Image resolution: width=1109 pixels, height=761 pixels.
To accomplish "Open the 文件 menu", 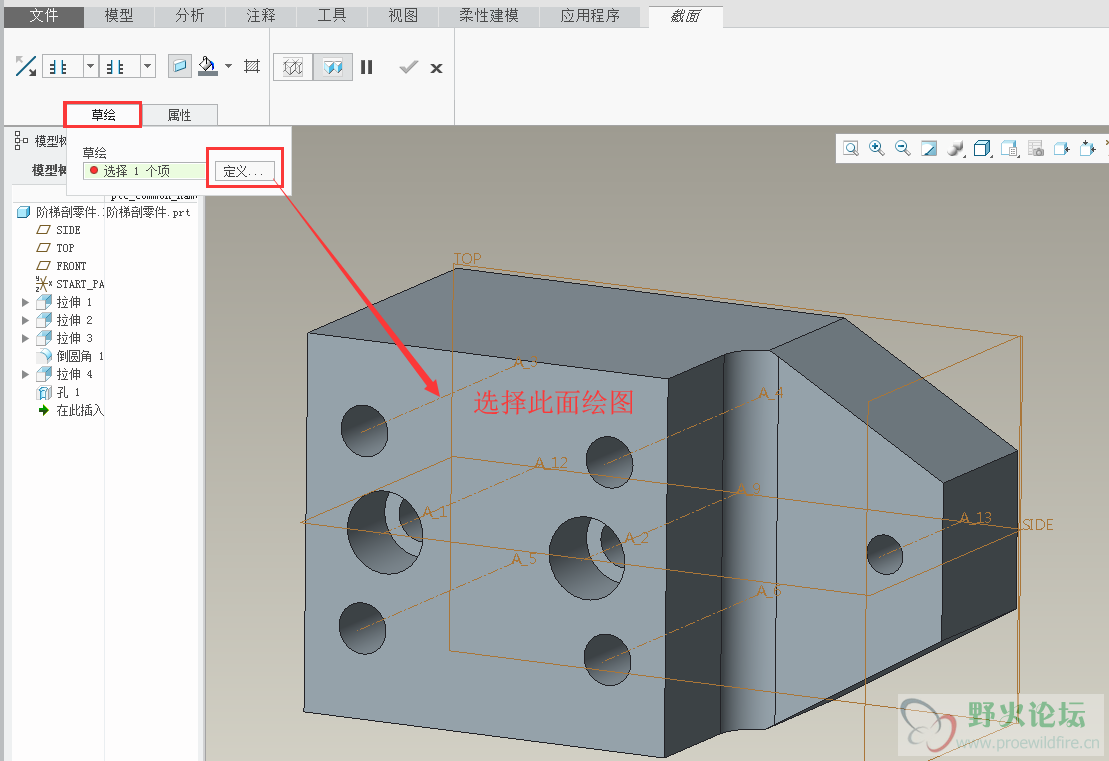I will [x=44, y=16].
